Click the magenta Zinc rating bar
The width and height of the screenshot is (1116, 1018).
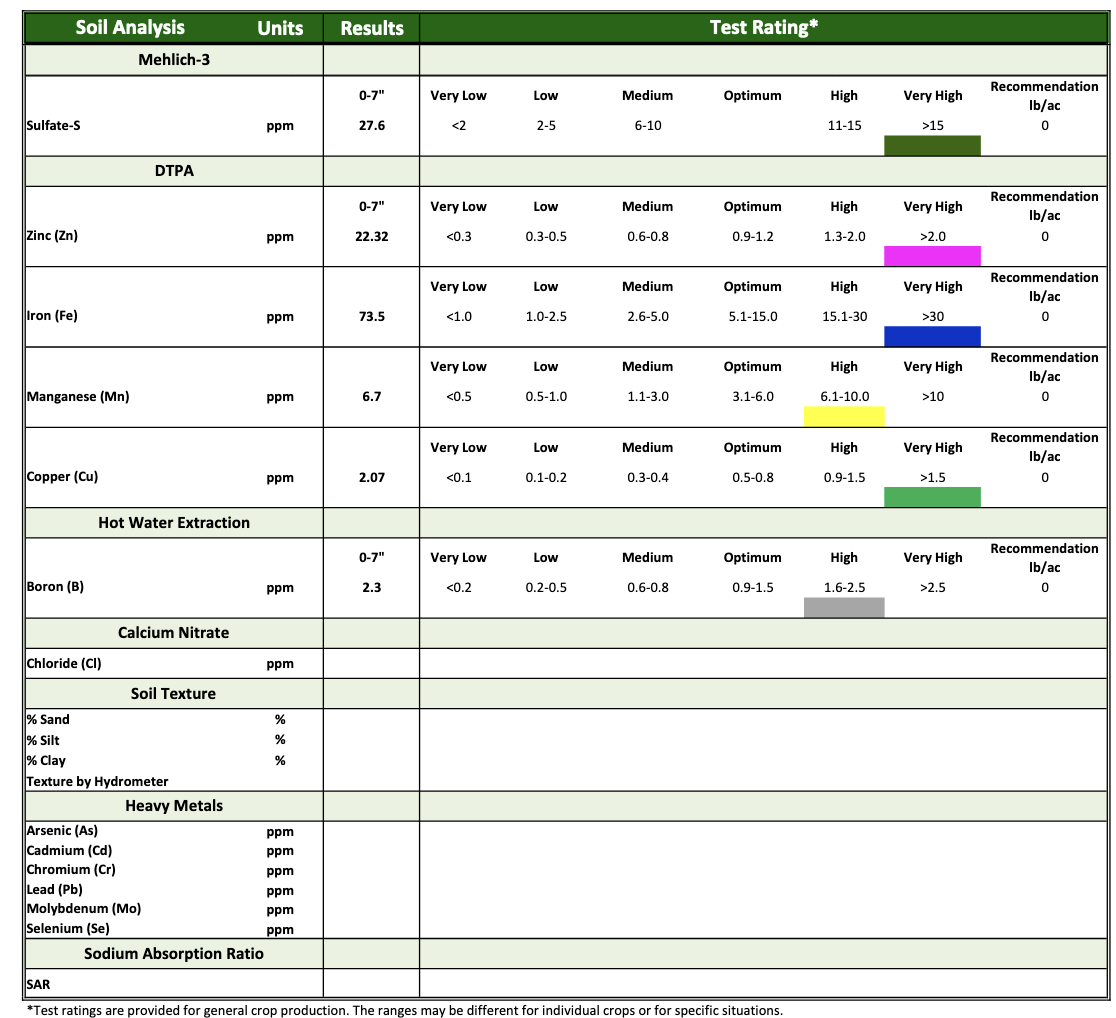(x=932, y=256)
